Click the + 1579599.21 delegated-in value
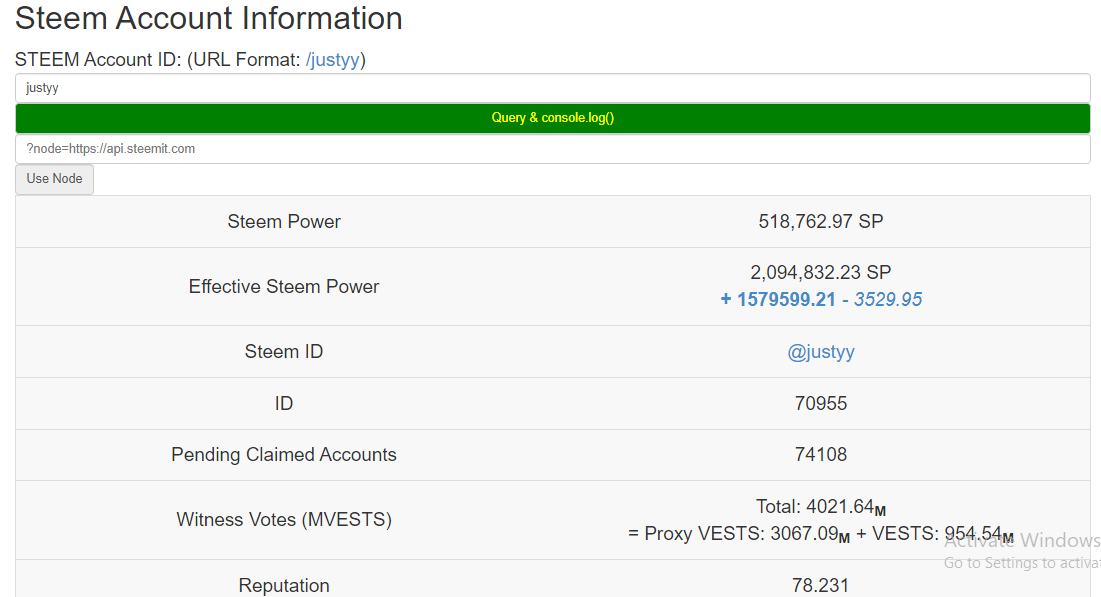The height and width of the screenshot is (597, 1101). click(x=778, y=300)
